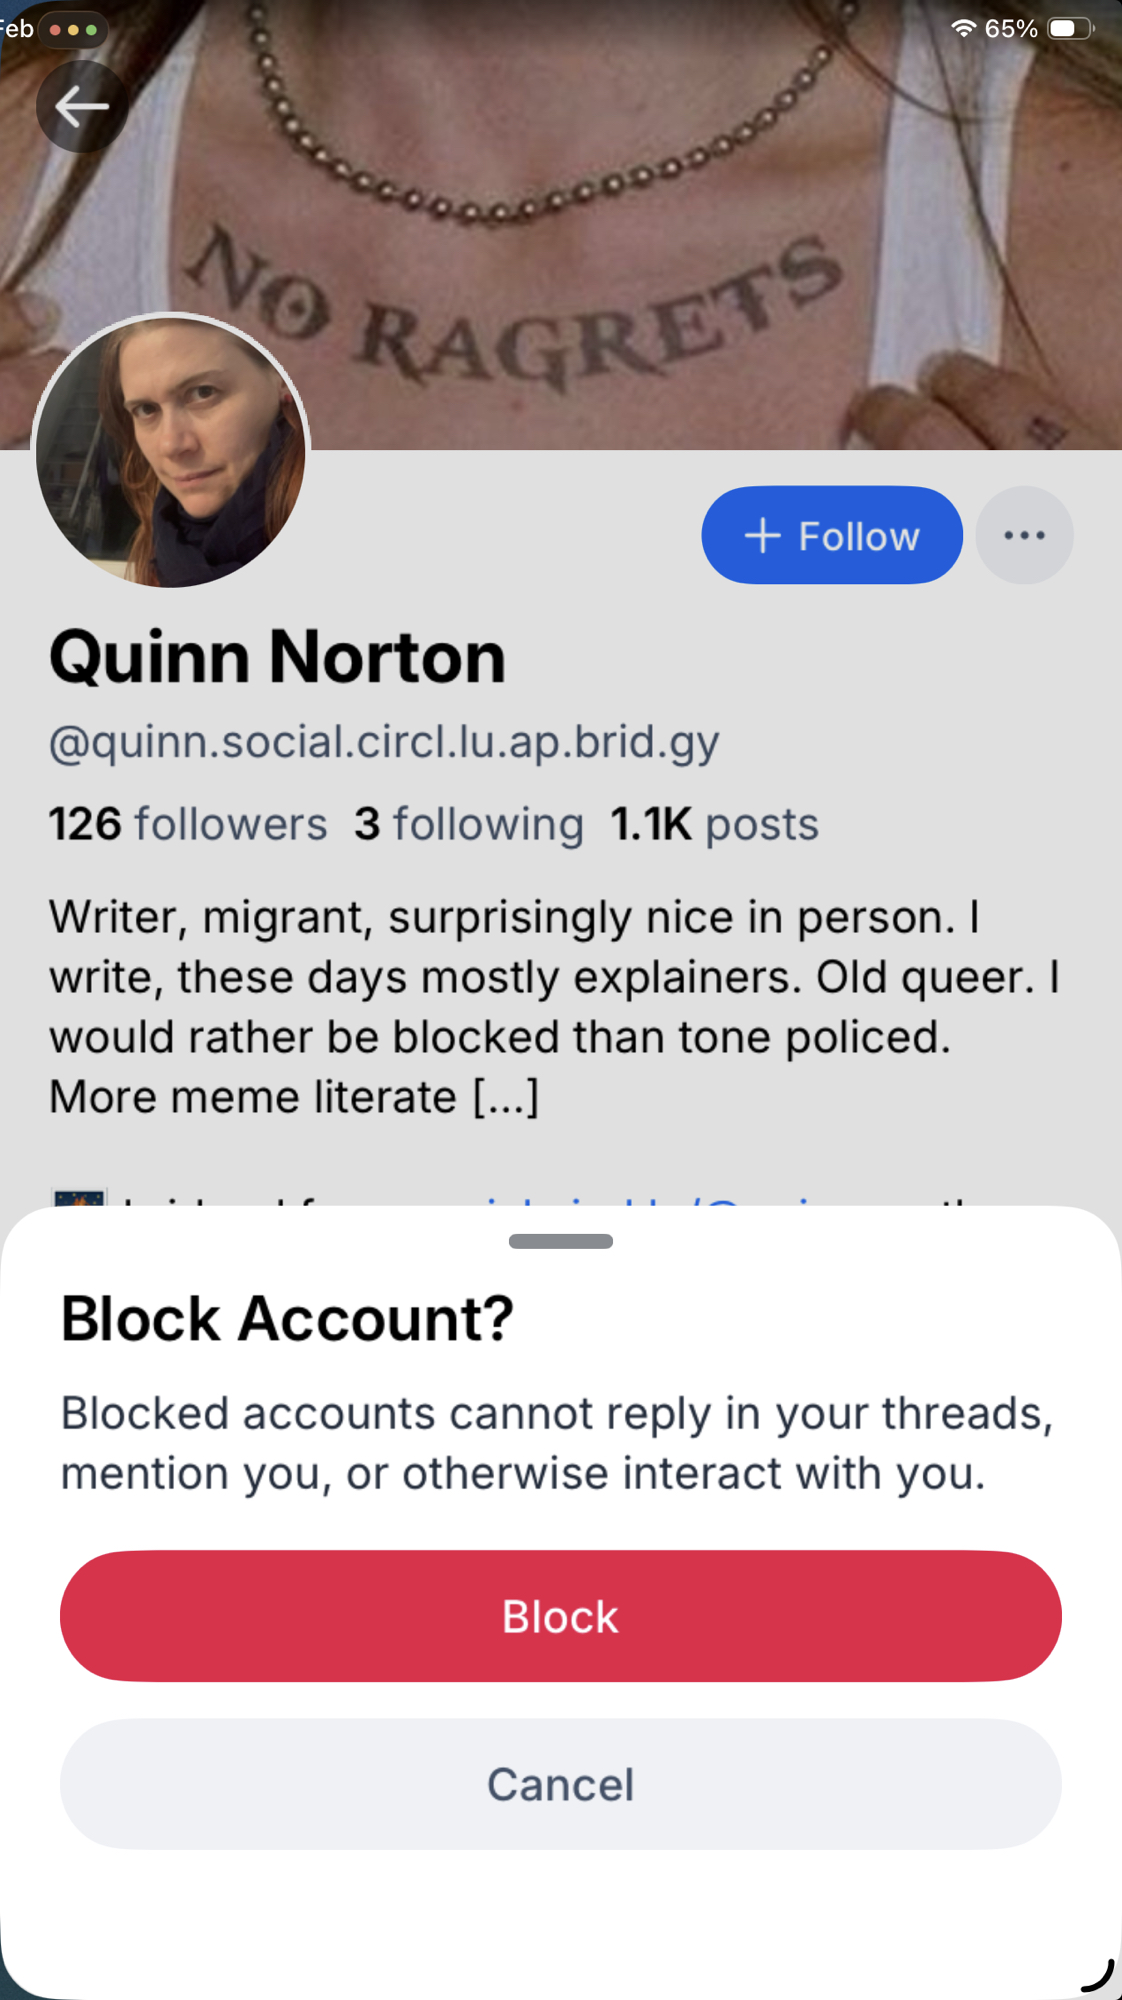
Task: Tap the corner resize handle at bottom right
Action: (x=1097, y=1975)
